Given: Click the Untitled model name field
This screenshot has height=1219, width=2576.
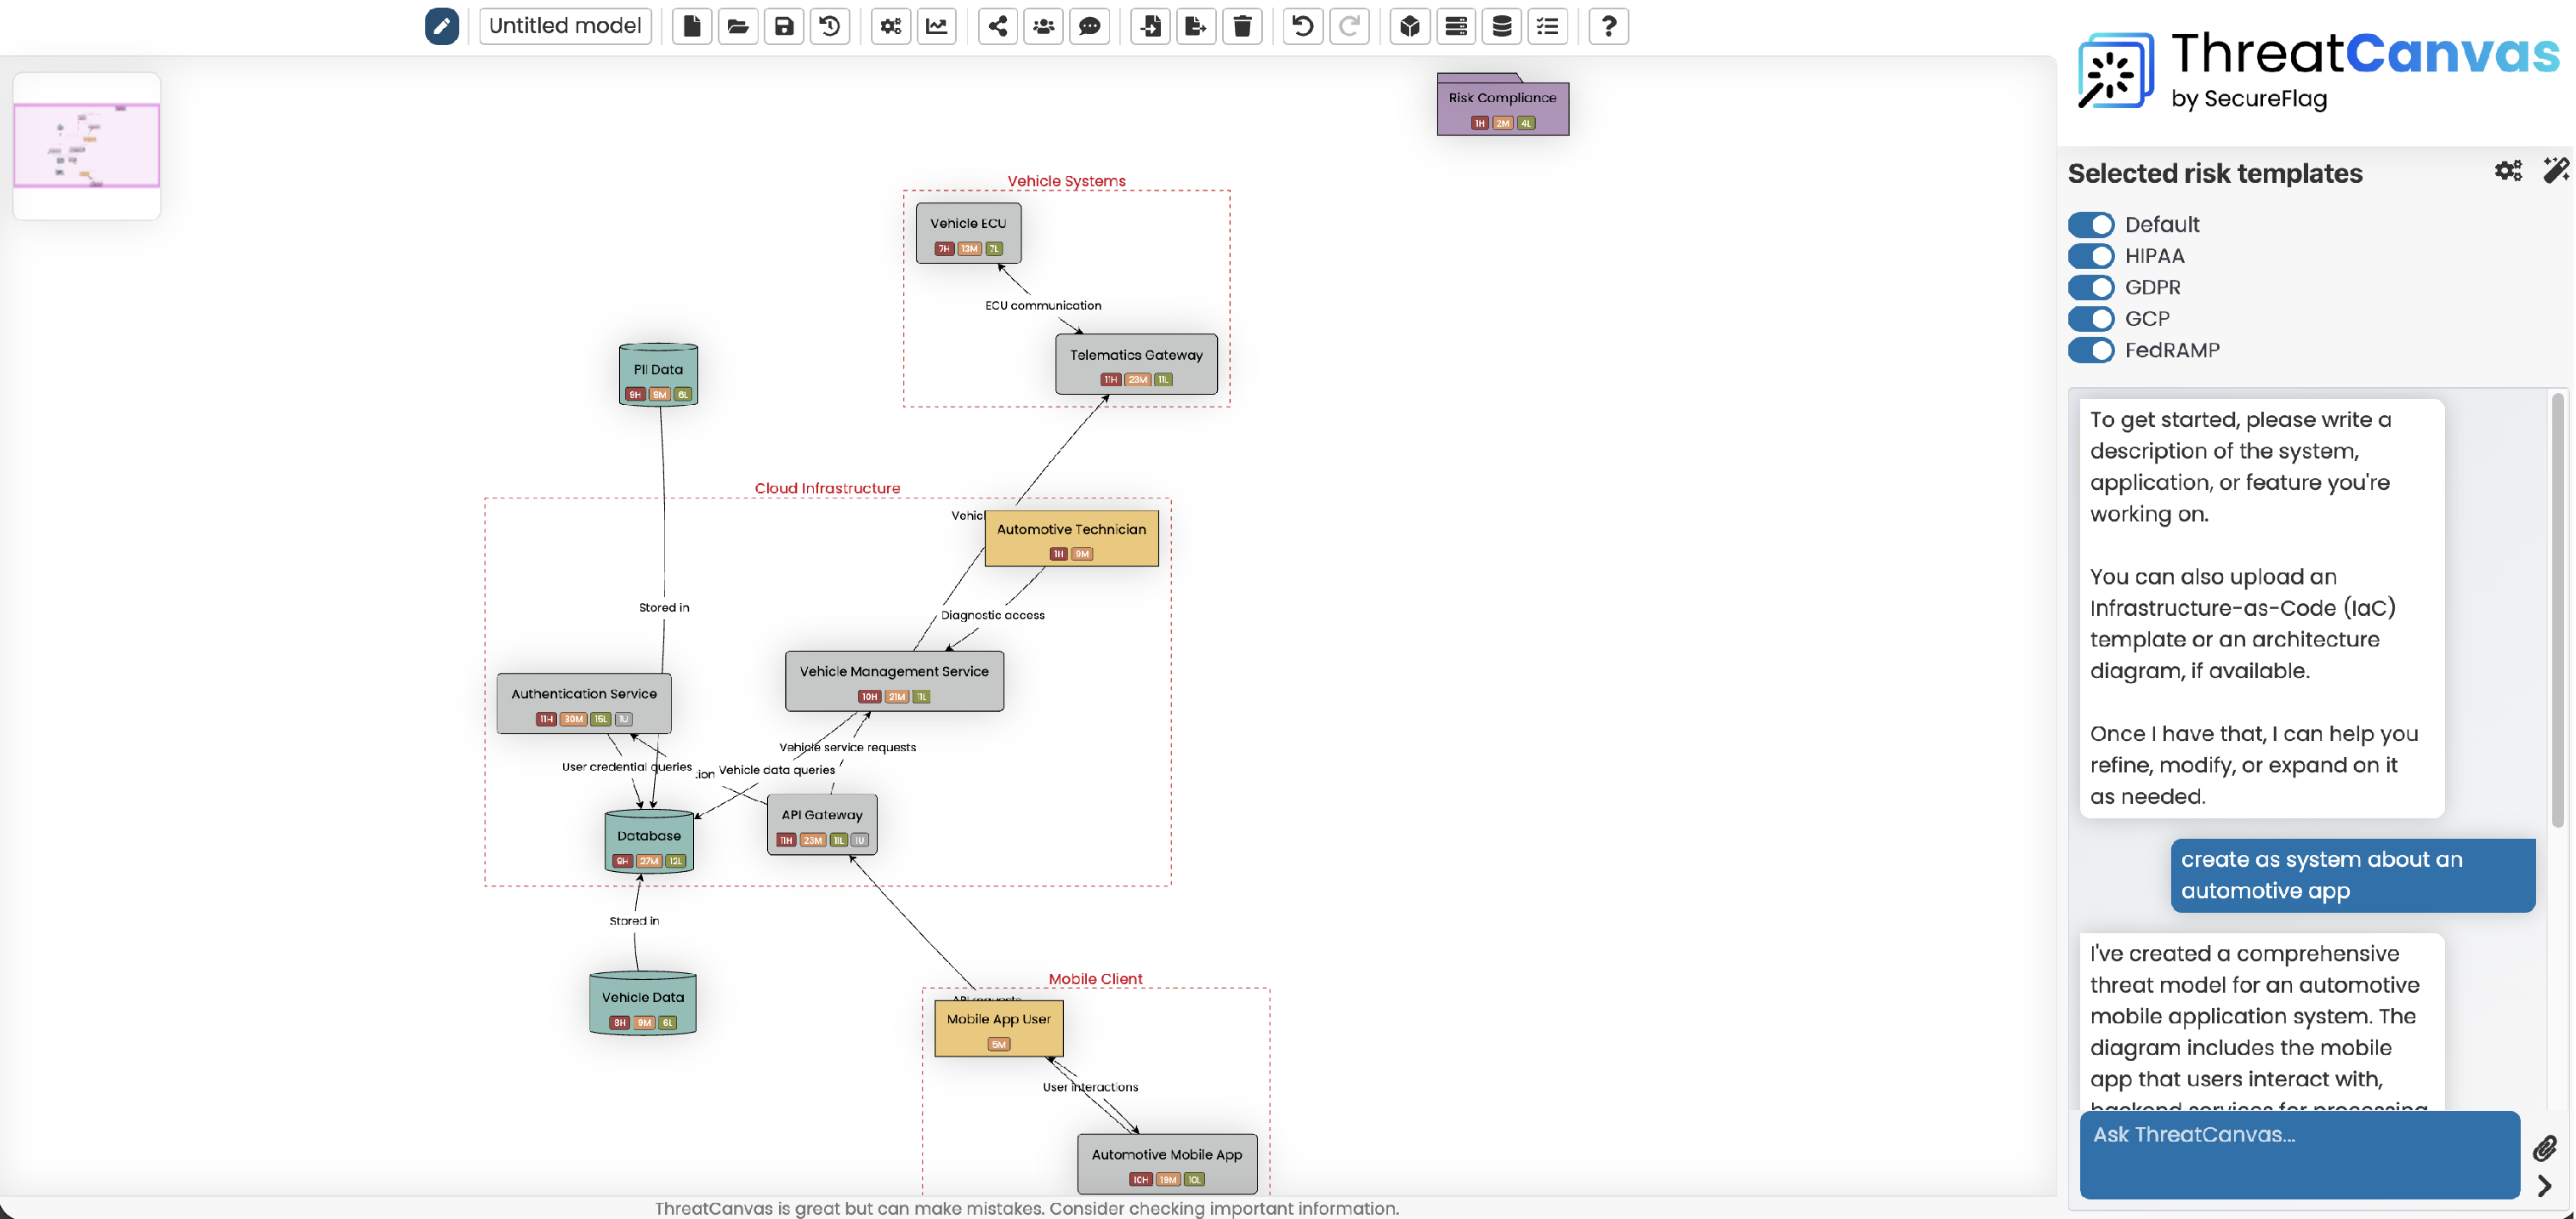Looking at the screenshot, I should pos(565,26).
